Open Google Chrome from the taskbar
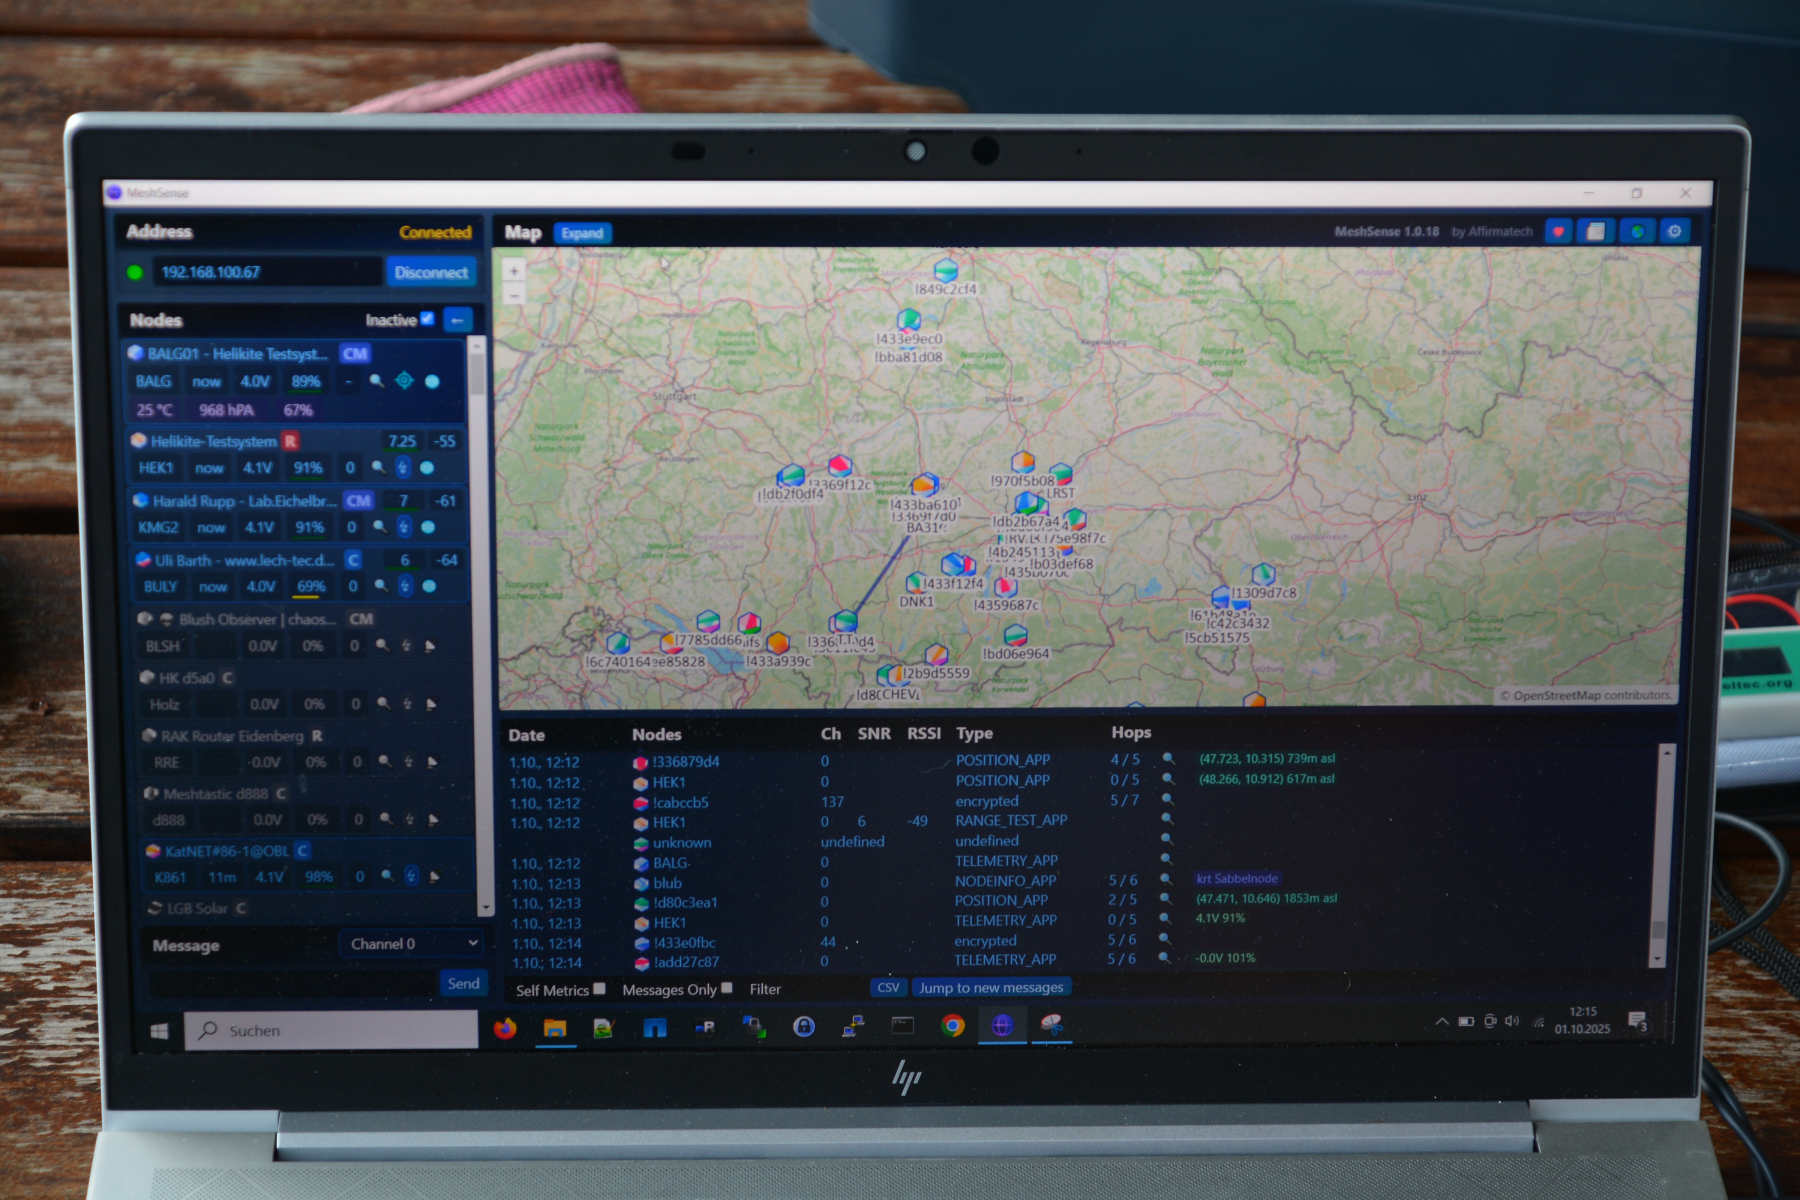The width and height of the screenshot is (1800, 1200). coord(952,1026)
